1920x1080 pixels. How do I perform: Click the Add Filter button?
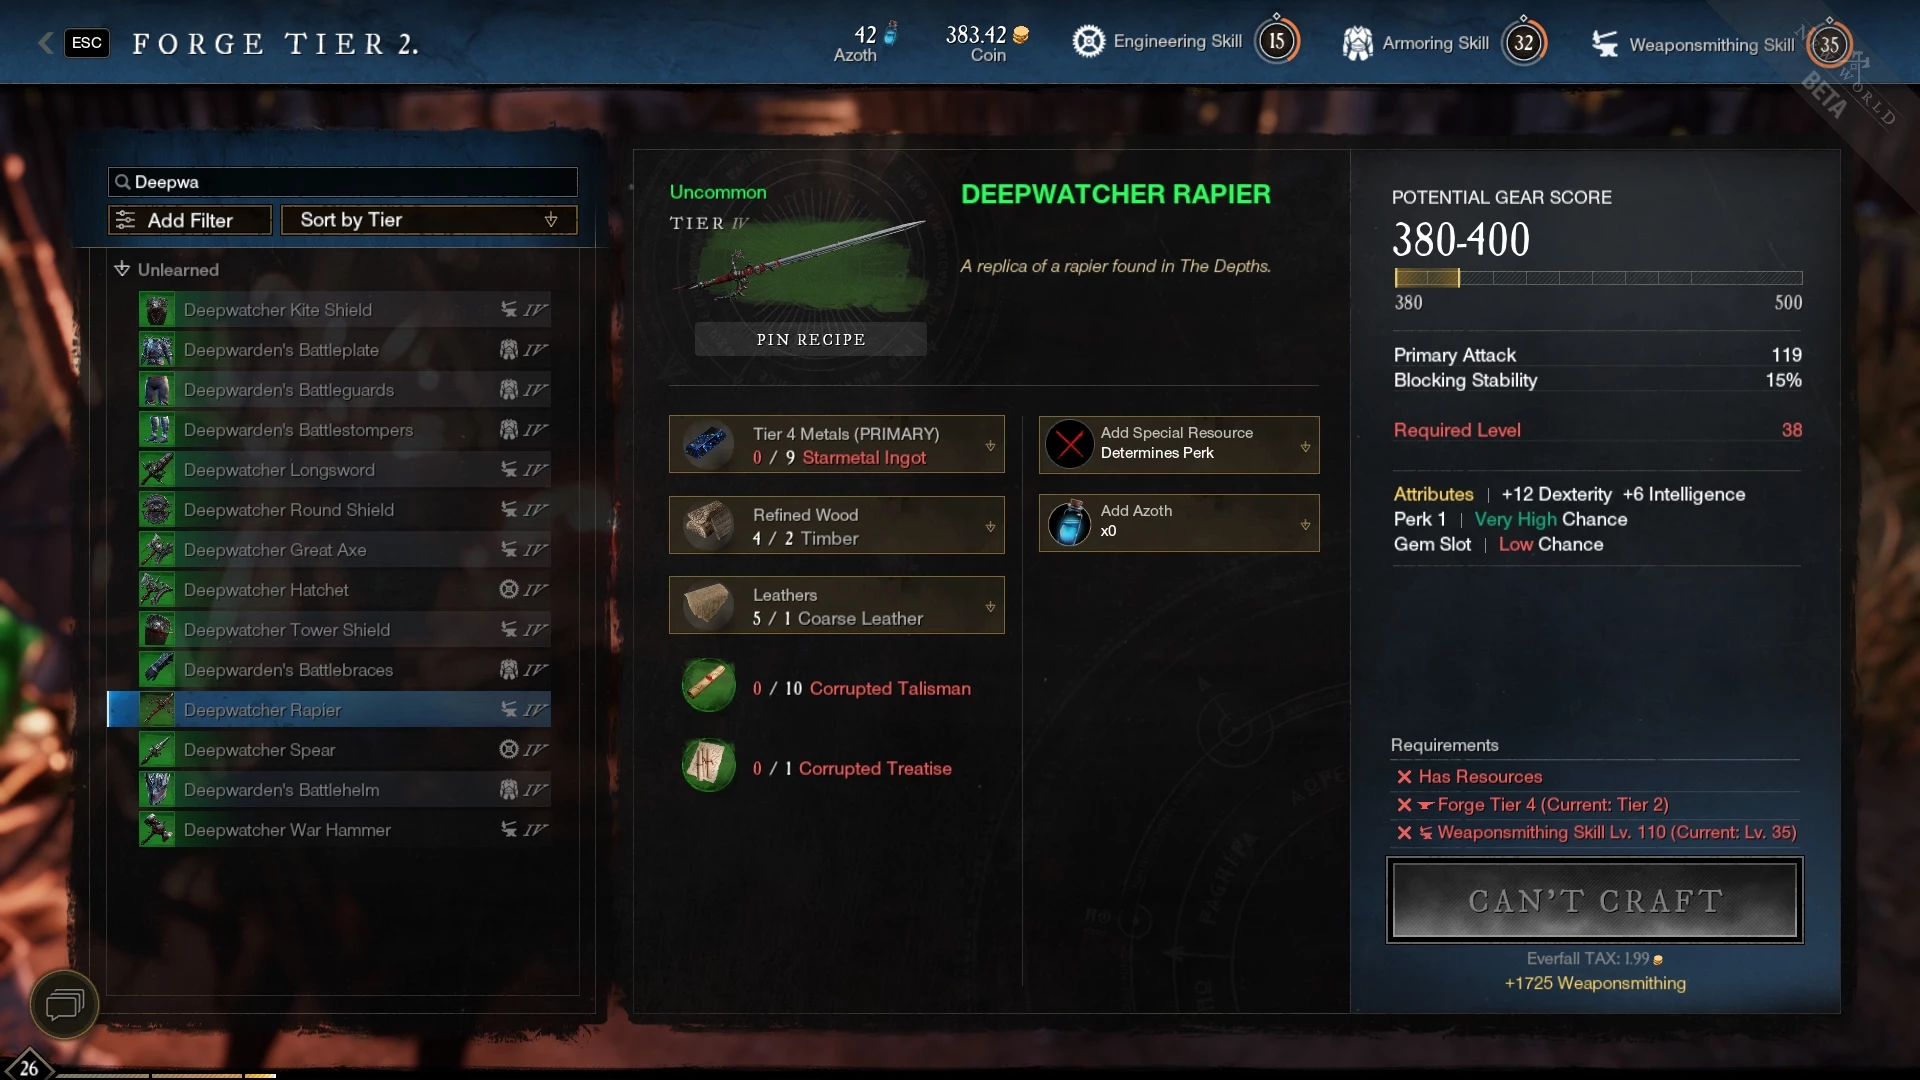coord(190,220)
